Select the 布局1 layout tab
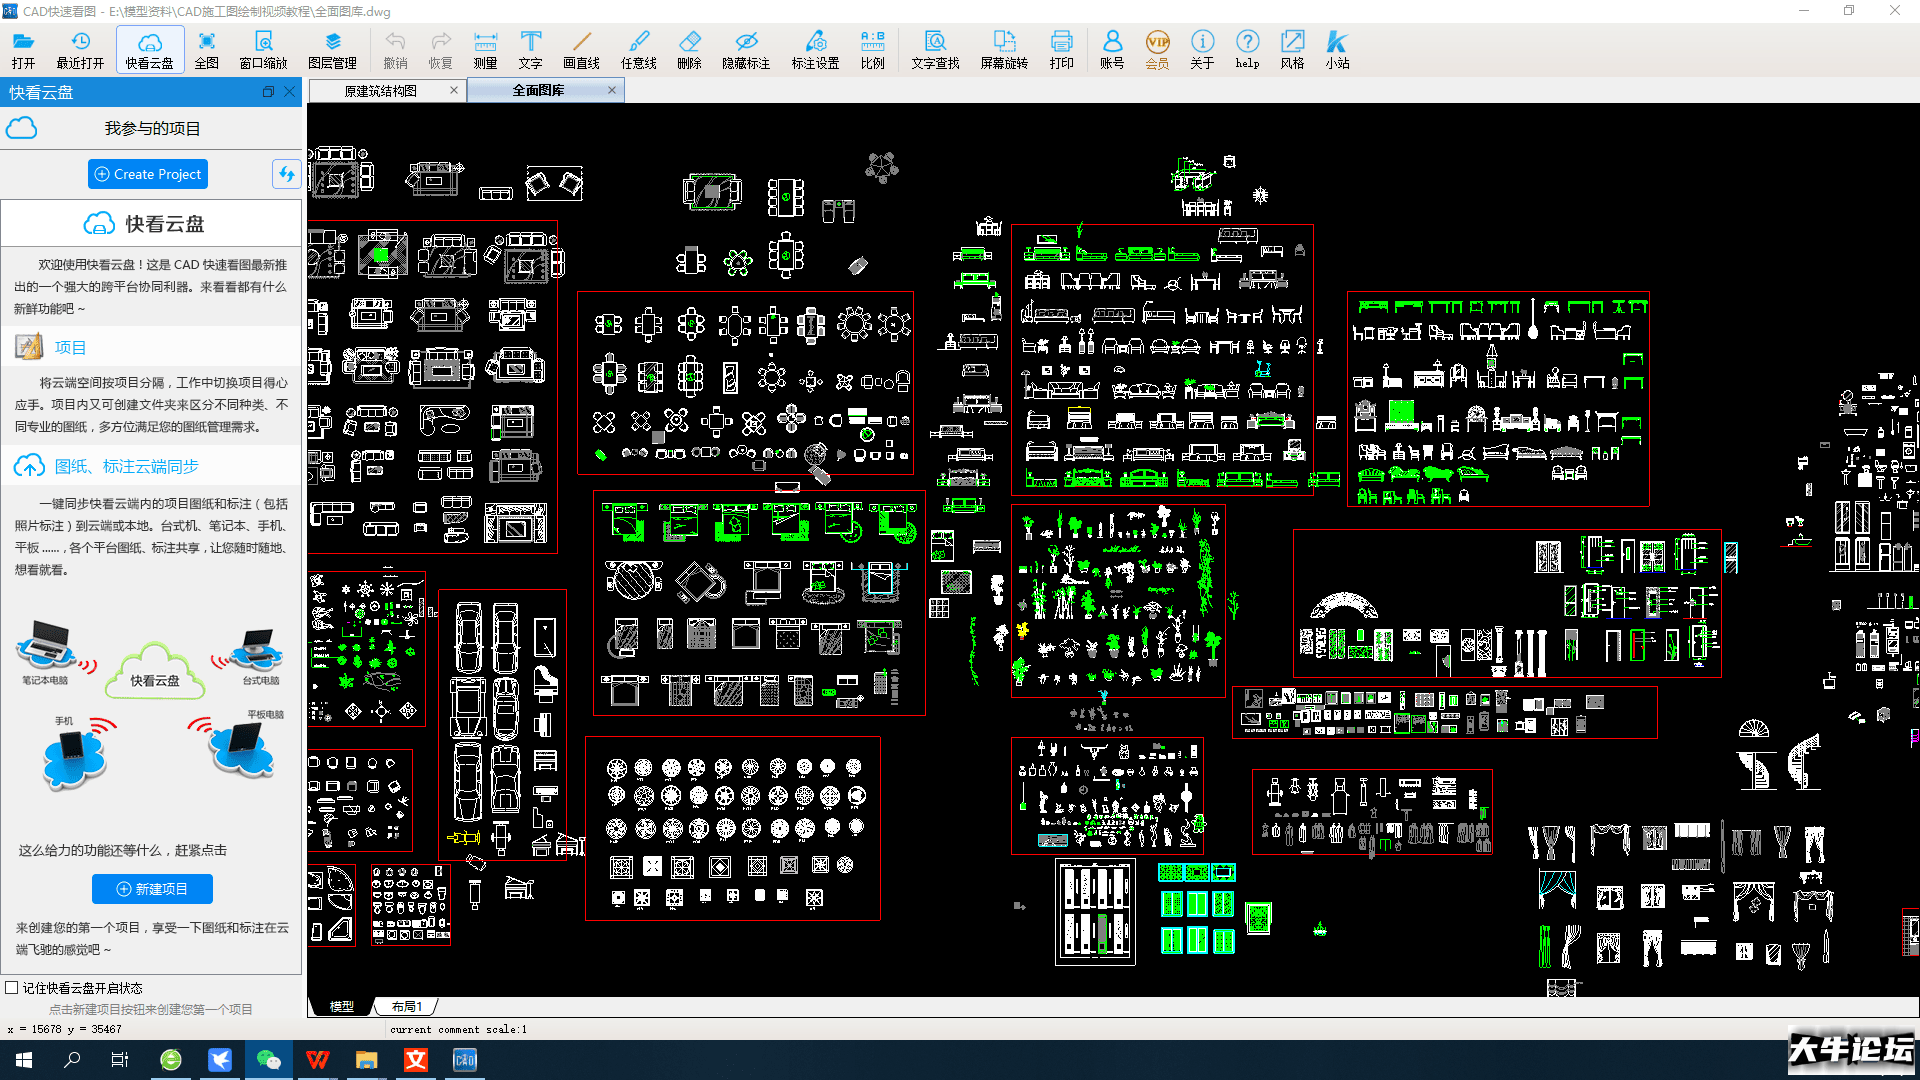 (x=407, y=1006)
